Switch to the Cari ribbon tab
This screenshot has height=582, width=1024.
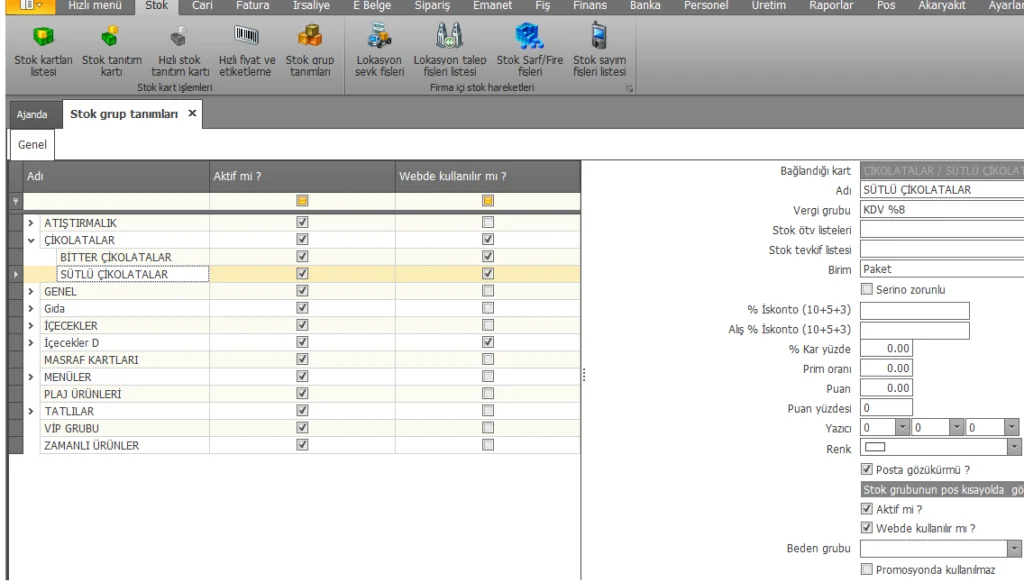coord(202,6)
